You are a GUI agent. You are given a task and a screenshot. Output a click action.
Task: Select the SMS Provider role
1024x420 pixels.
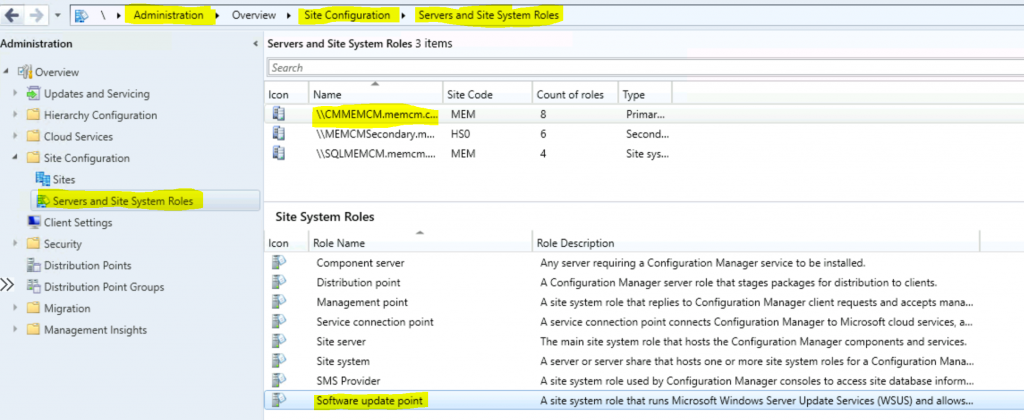pyautogui.click(x=643, y=381)
